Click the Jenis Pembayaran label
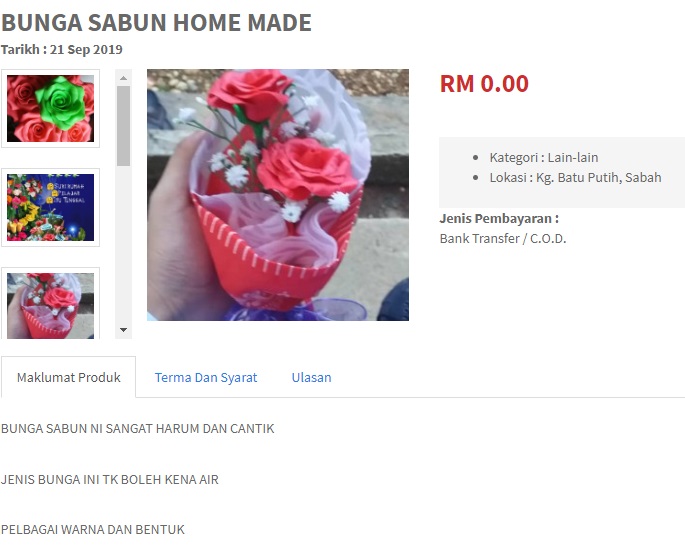Screen dimensions: 685x547 tap(499, 218)
